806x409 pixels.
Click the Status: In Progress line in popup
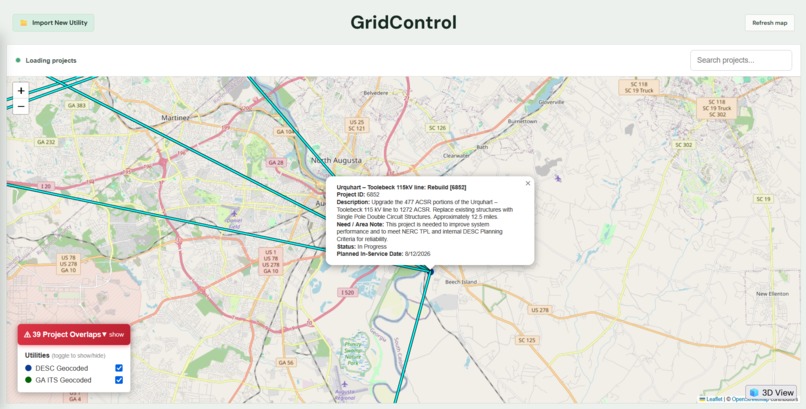(x=361, y=247)
